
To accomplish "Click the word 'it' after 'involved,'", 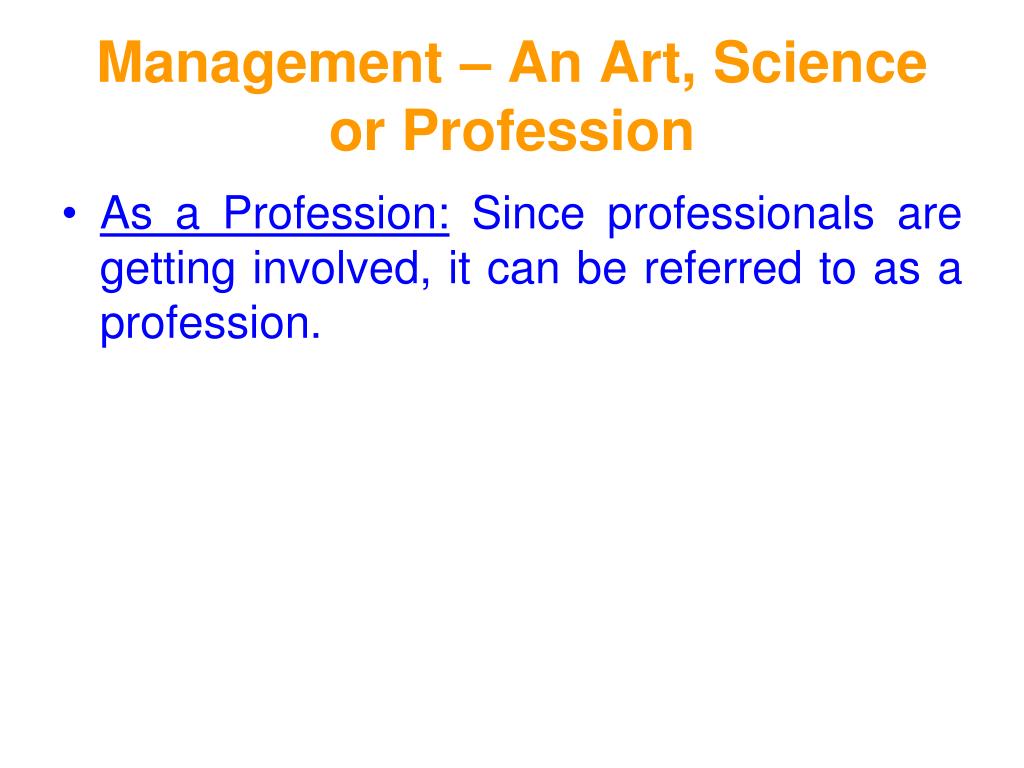I will point(459,268).
